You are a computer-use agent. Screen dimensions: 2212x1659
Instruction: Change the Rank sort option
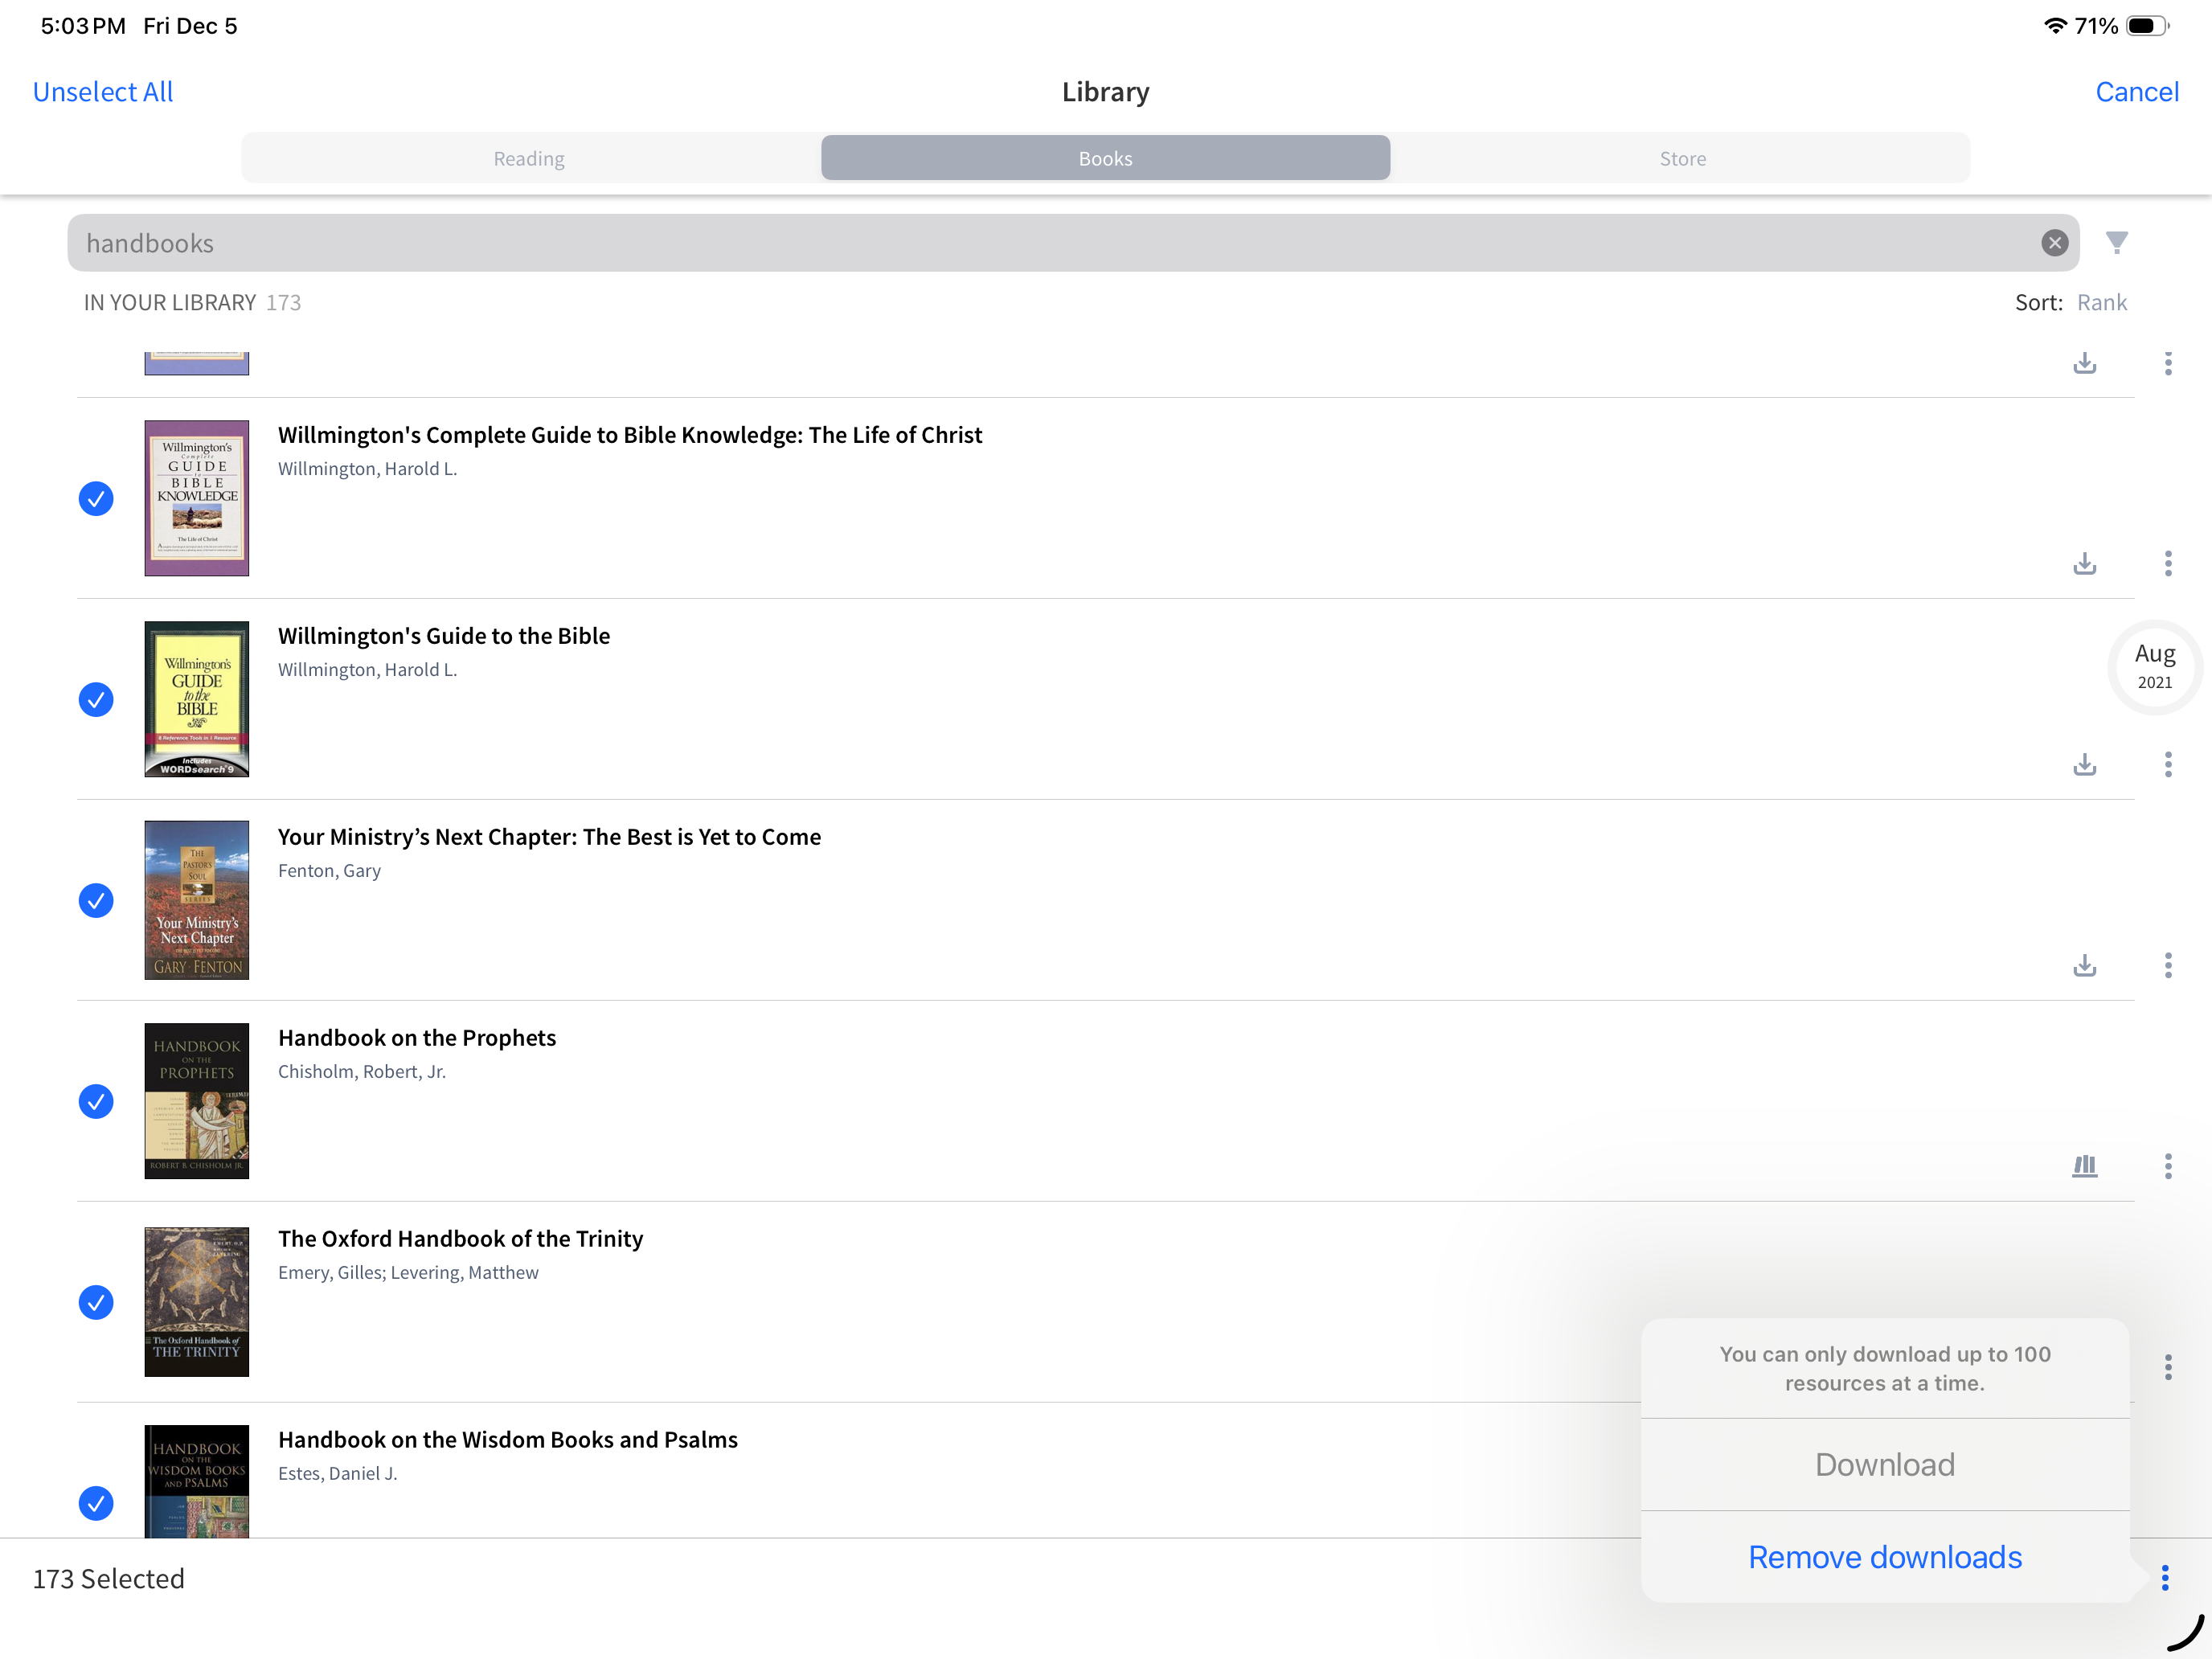tap(2101, 303)
